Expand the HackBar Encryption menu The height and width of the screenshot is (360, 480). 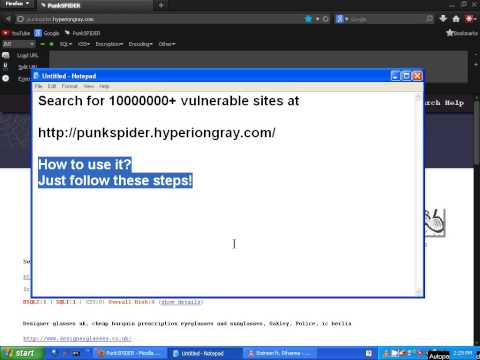[x=109, y=44]
